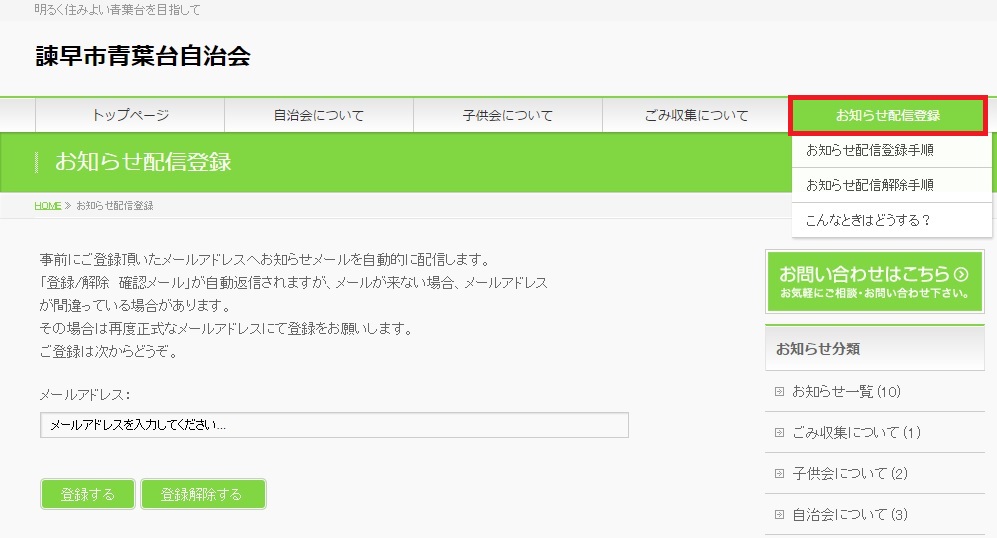This screenshot has width=997, height=538.
Task: Open 子供会について in the top navigation bar
Action: coord(507,115)
